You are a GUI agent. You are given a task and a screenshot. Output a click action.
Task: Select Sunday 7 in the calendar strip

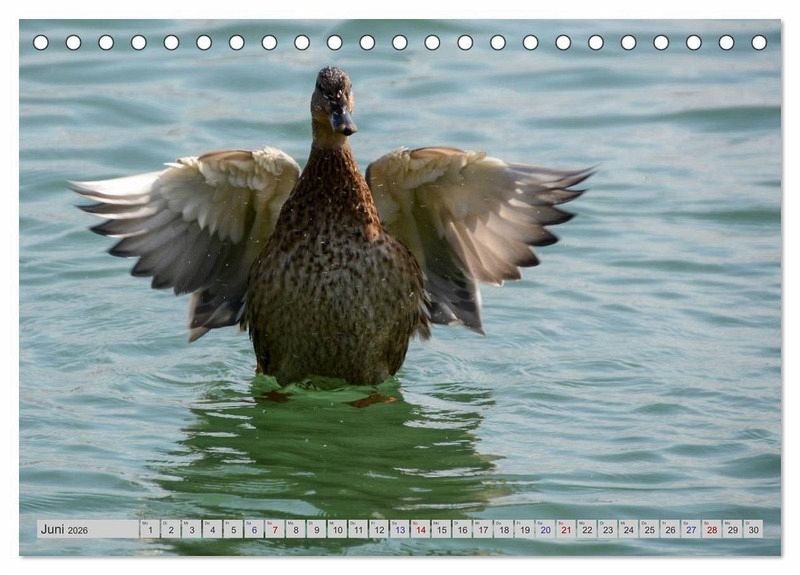click(275, 529)
